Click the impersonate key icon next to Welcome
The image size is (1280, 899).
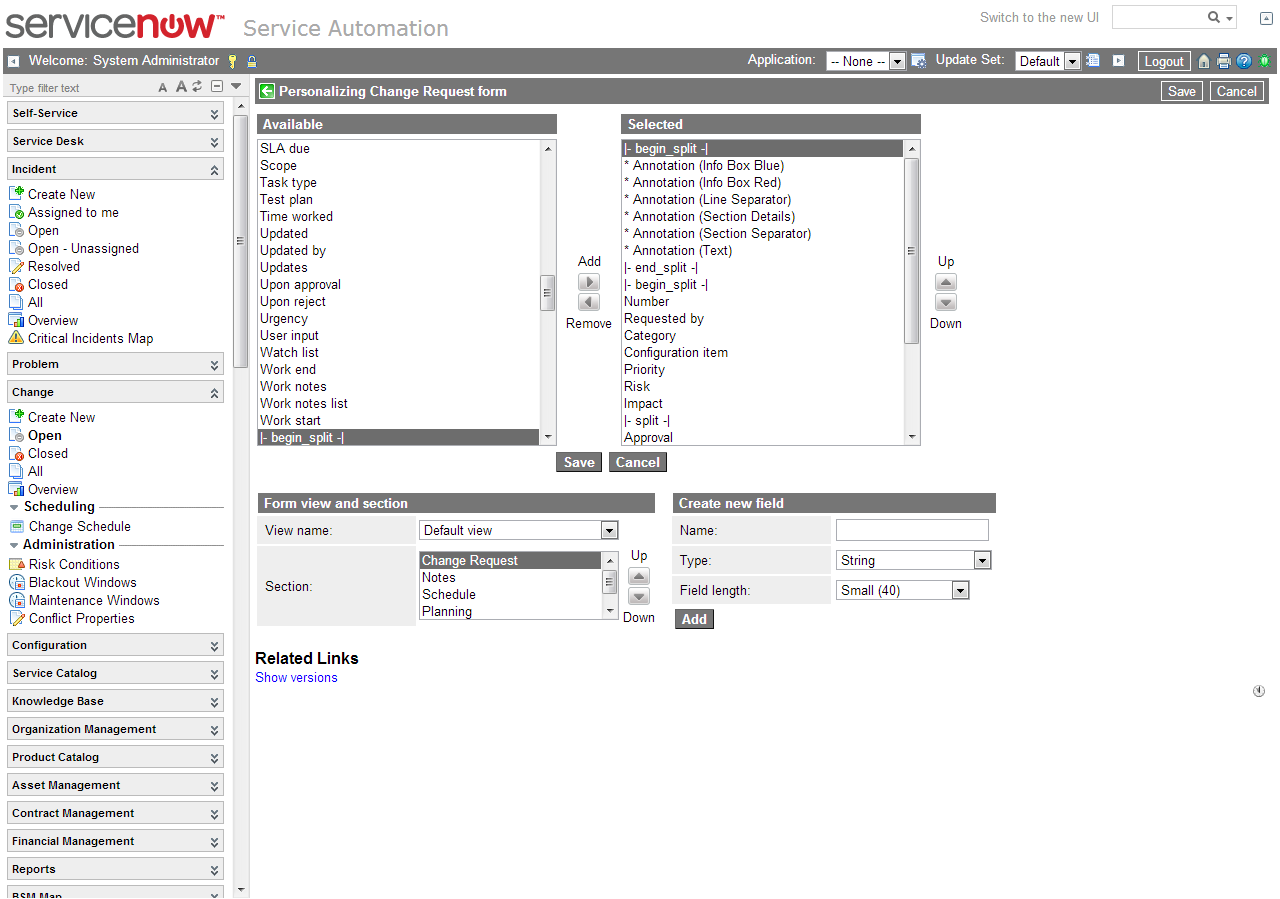tap(232, 61)
